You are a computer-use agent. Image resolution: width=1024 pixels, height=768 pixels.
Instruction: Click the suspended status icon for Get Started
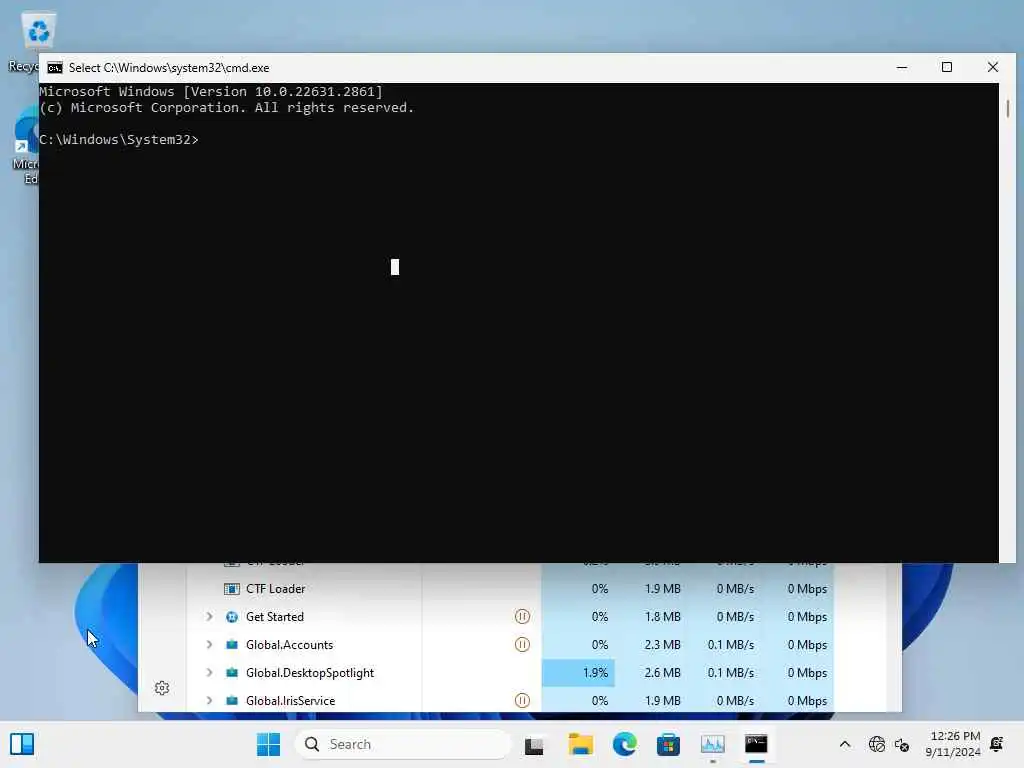[x=522, y=616]
